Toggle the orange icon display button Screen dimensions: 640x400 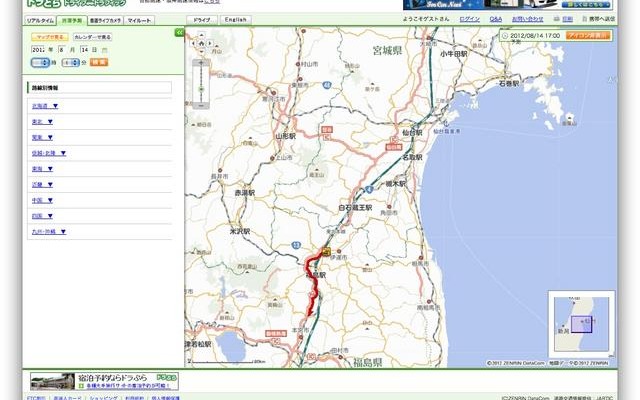589,35
